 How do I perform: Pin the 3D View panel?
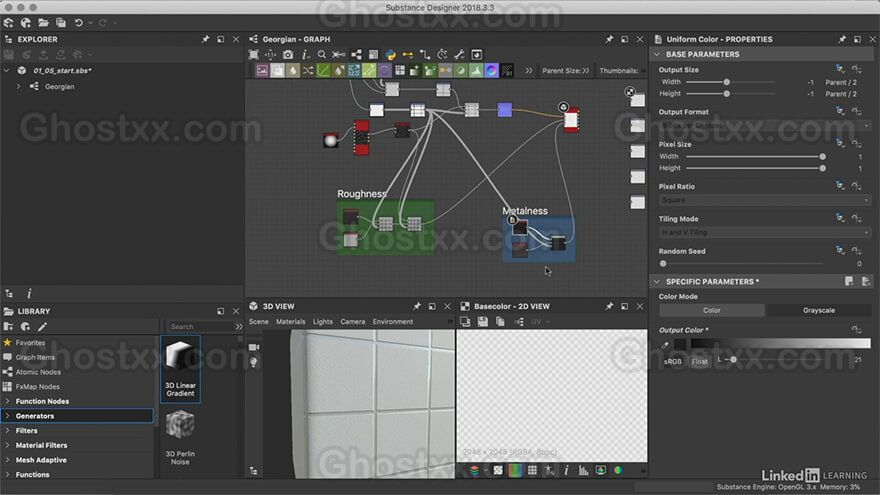tap(416, 306)
